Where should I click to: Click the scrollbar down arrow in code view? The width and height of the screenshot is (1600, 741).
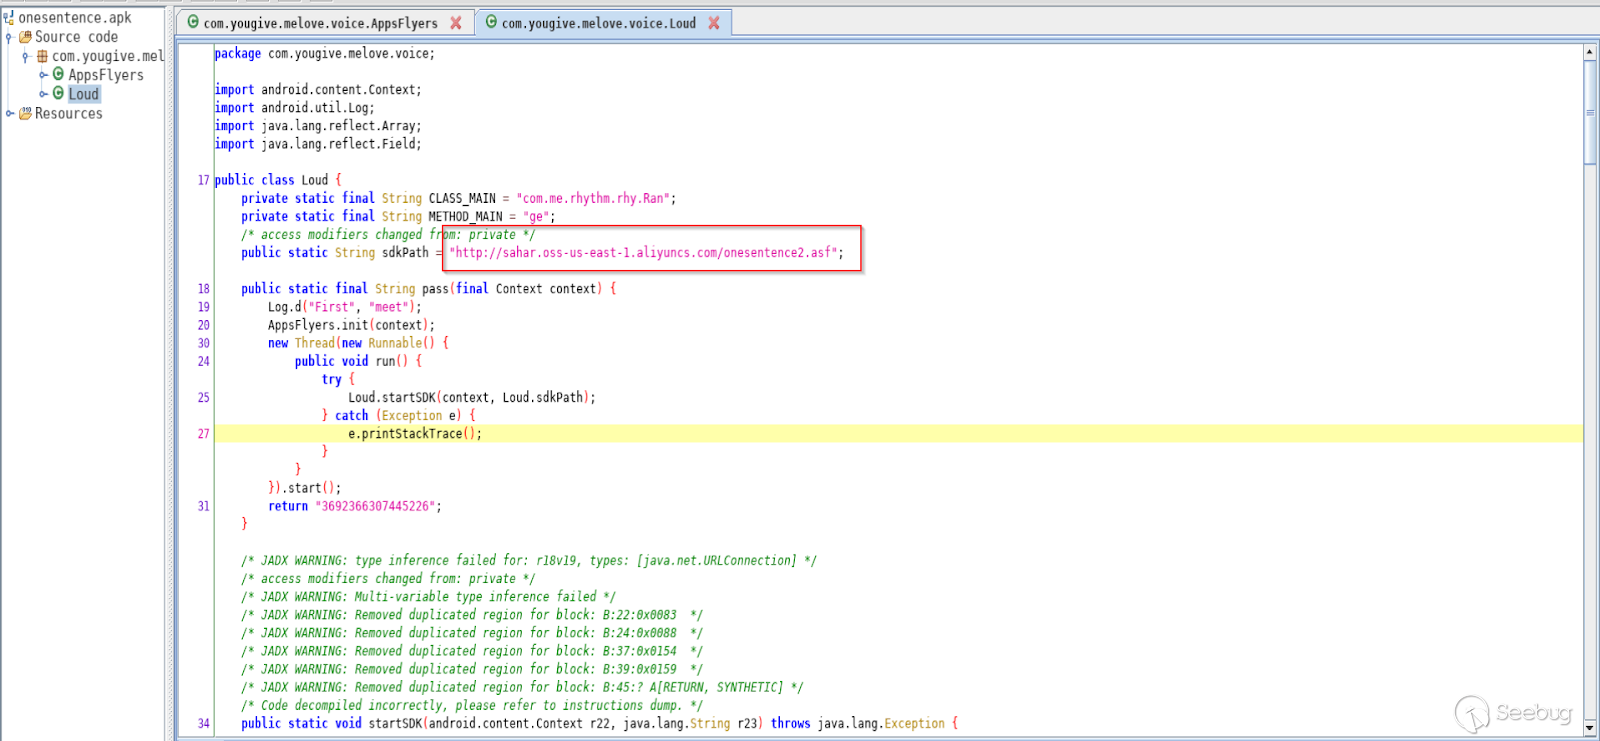[1590, 729]
